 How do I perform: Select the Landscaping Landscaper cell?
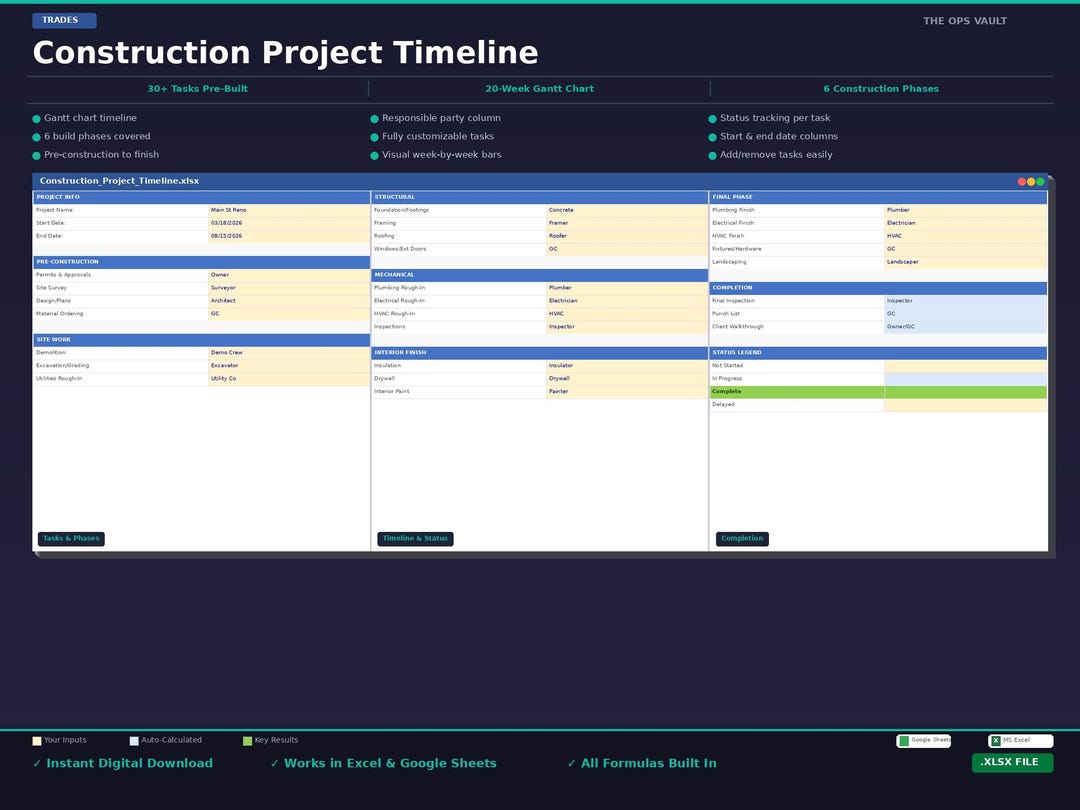tap(966, 262)
